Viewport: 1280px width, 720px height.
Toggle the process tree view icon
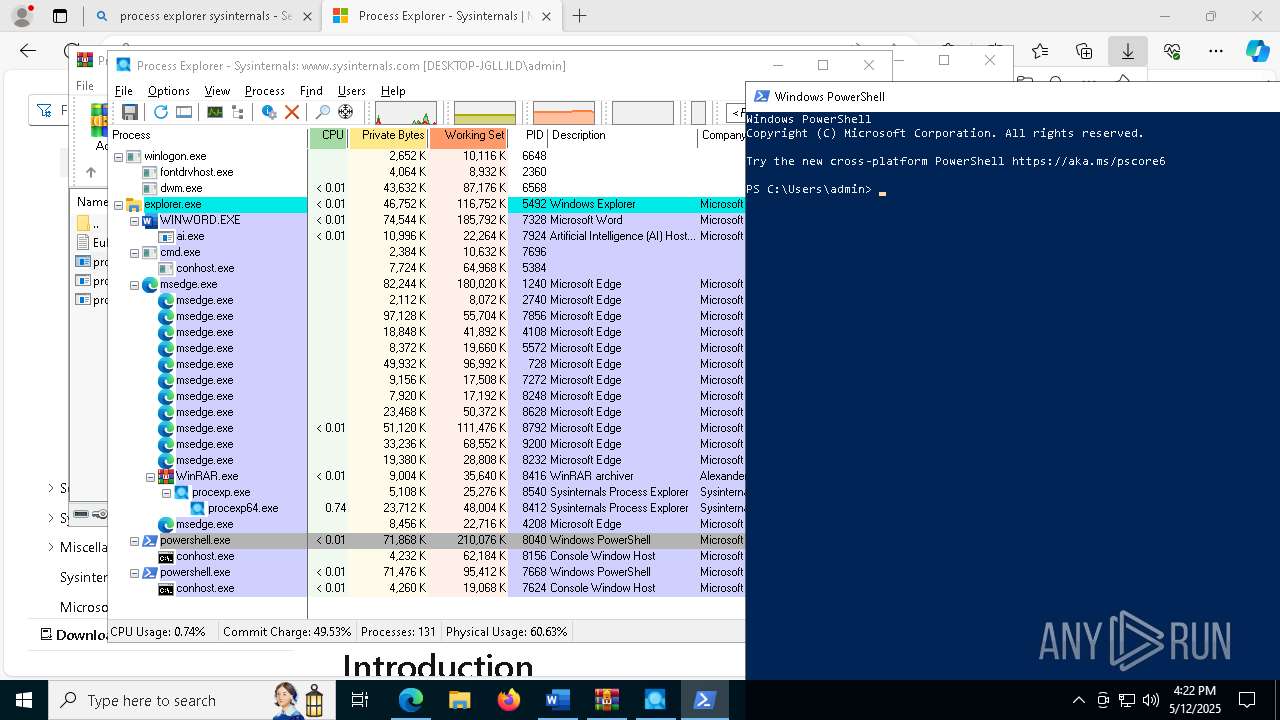tap(238, 112)
